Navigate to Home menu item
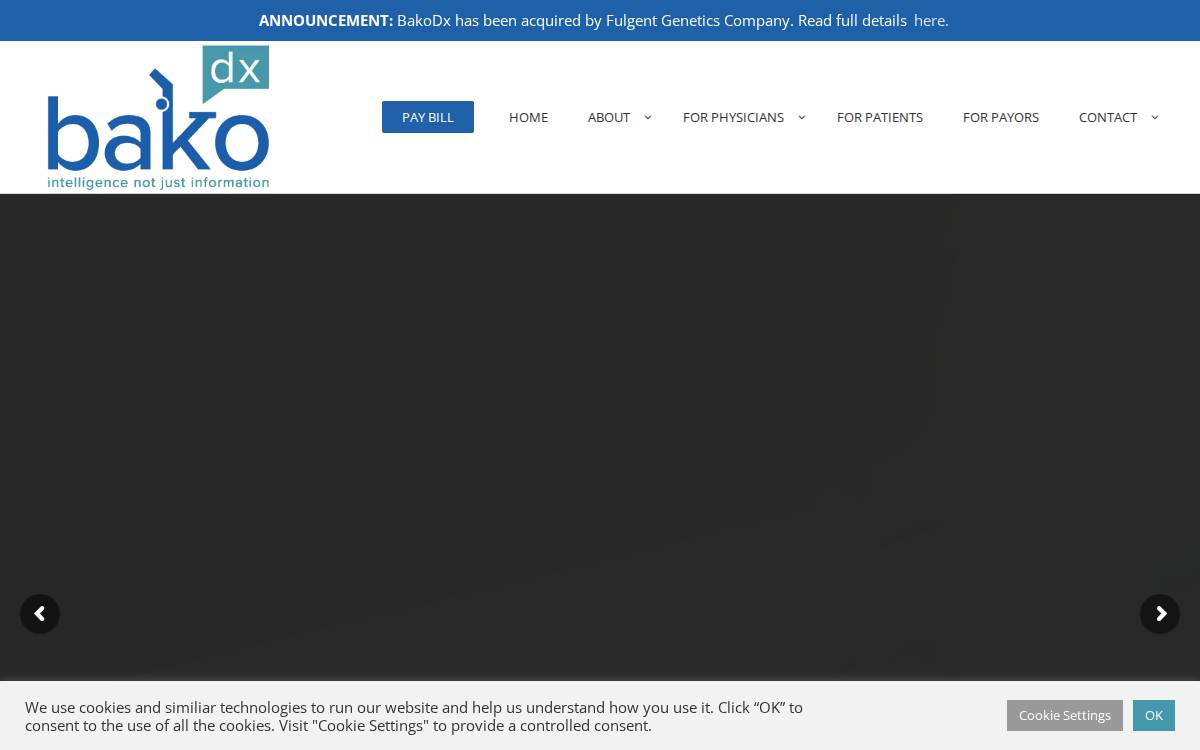1200x750 pixels. pyautogui.click(x=528, y=117)
